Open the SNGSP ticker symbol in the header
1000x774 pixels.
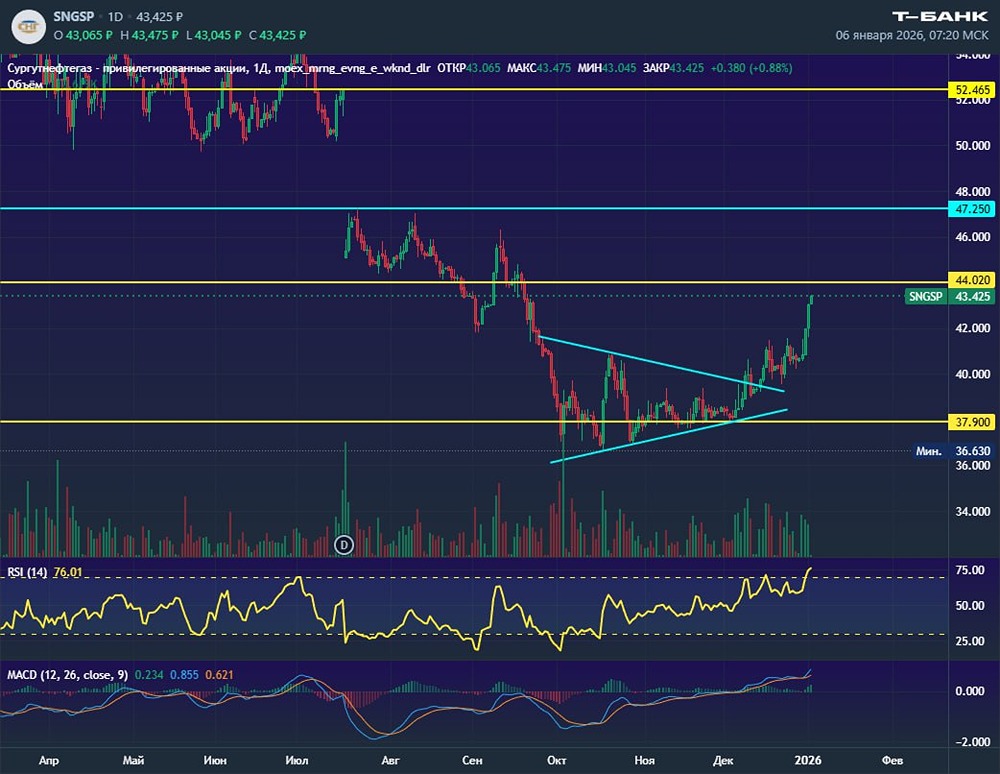pyautogui.click(x=76, y=17)
